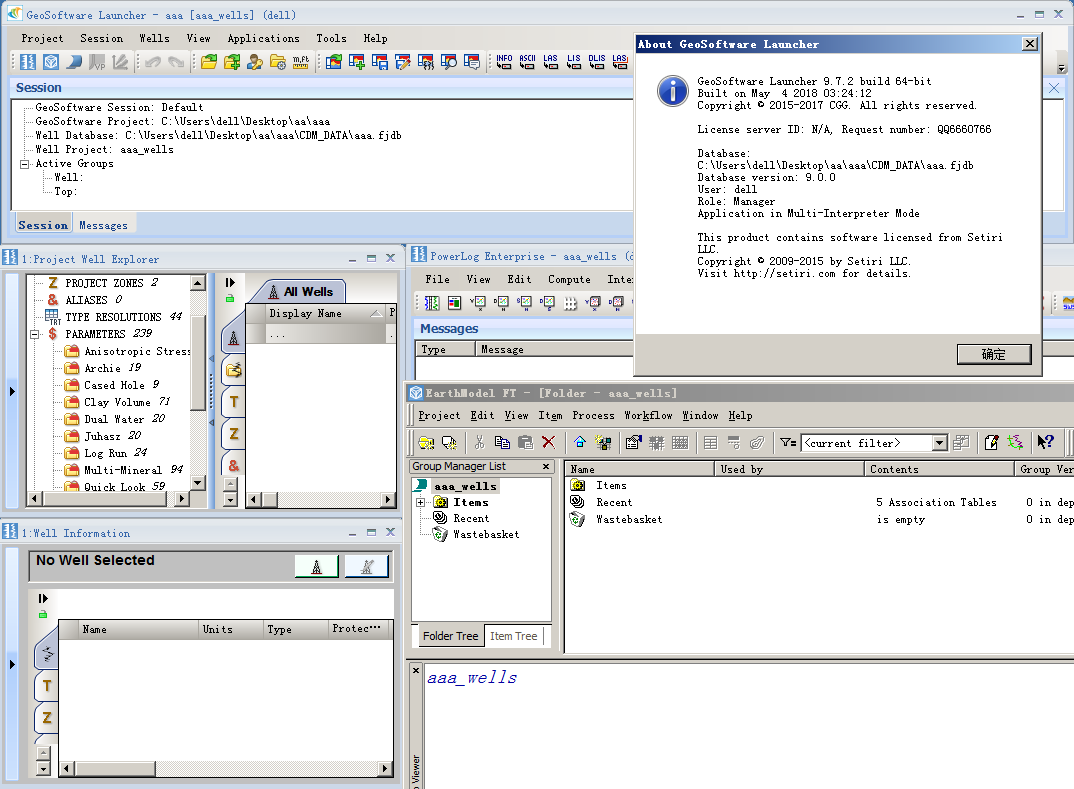The width and height of the screenshot is (1074, 789).
Task: Click the ASCII import icon
Action: [527, 62]
